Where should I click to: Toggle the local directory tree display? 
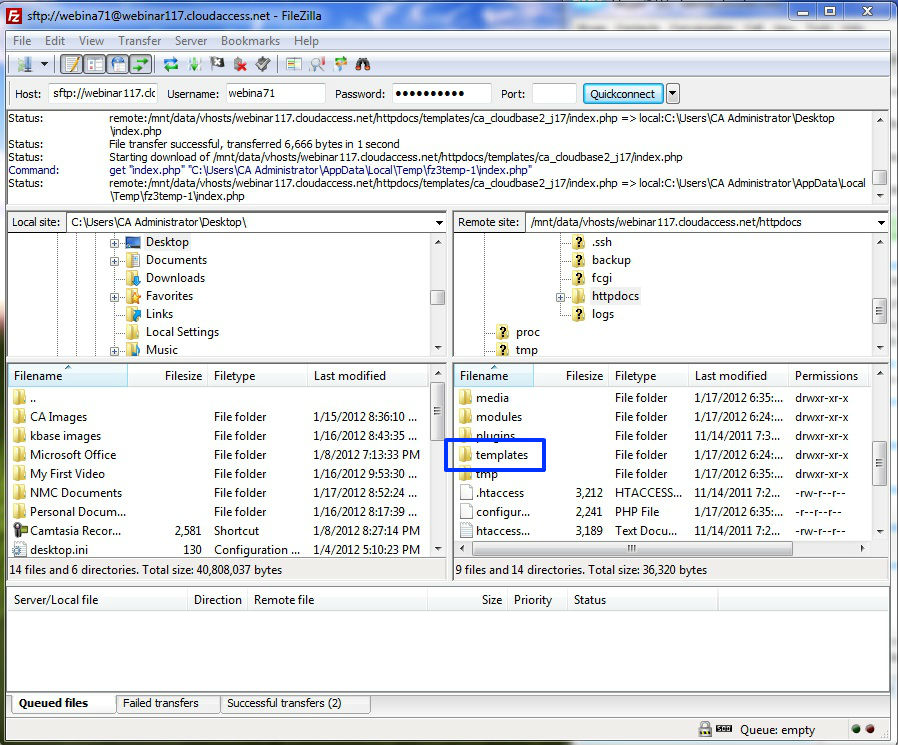95,64
